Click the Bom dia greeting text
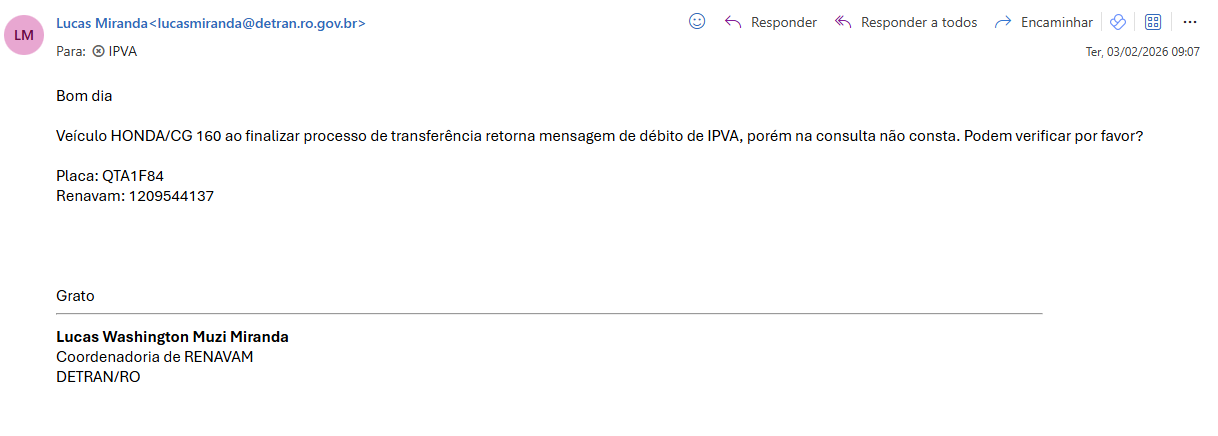This screenshot has height=436, width=1218. tap(84, 97)
